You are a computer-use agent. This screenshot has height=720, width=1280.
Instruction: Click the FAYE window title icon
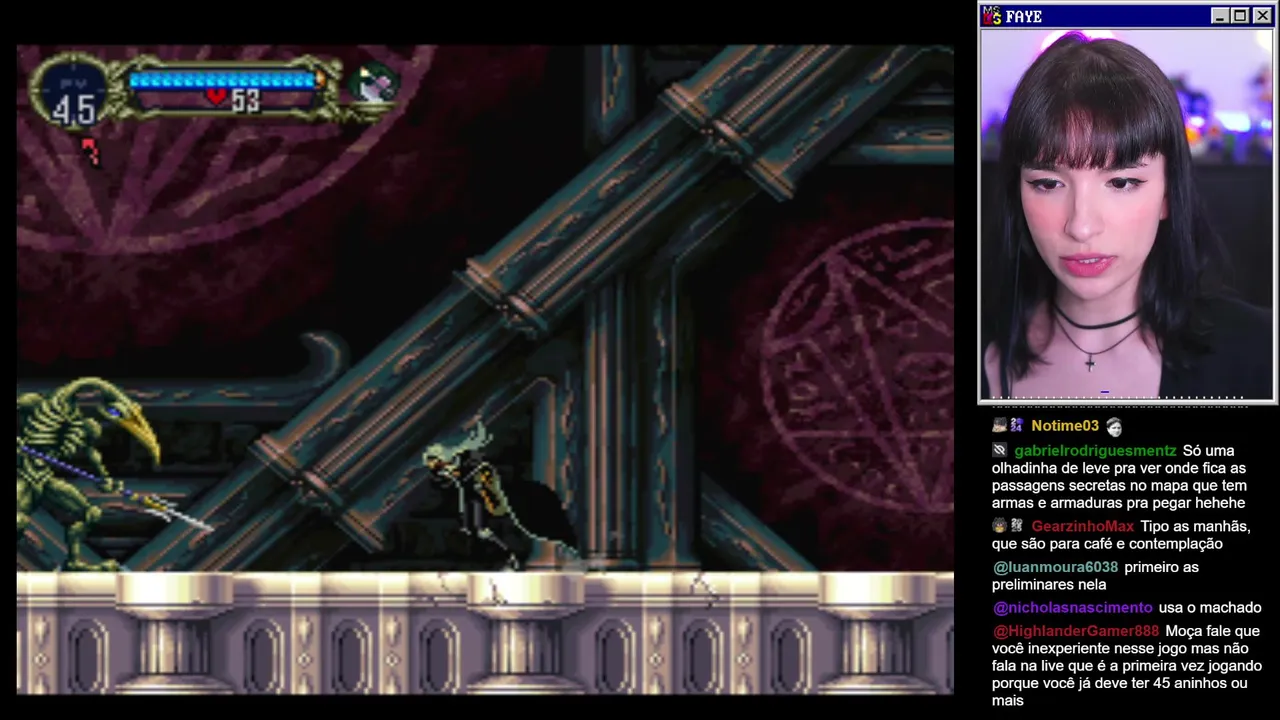pyautogui.click(x=992, y=15)
